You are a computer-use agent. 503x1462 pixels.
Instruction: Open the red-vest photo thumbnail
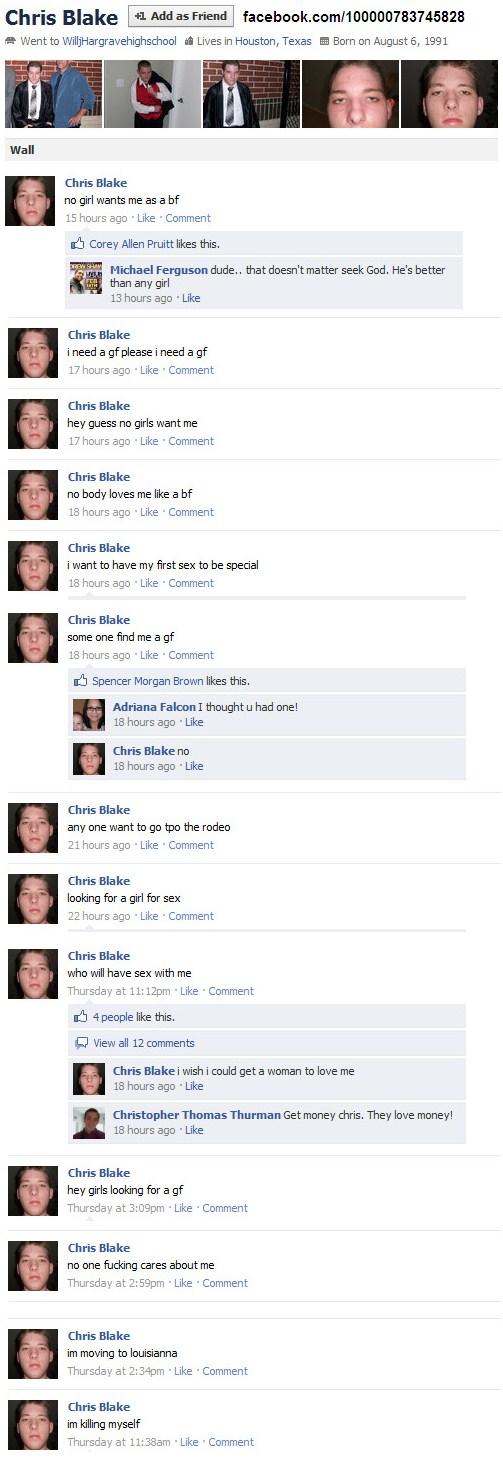click(x=152, y=94)
